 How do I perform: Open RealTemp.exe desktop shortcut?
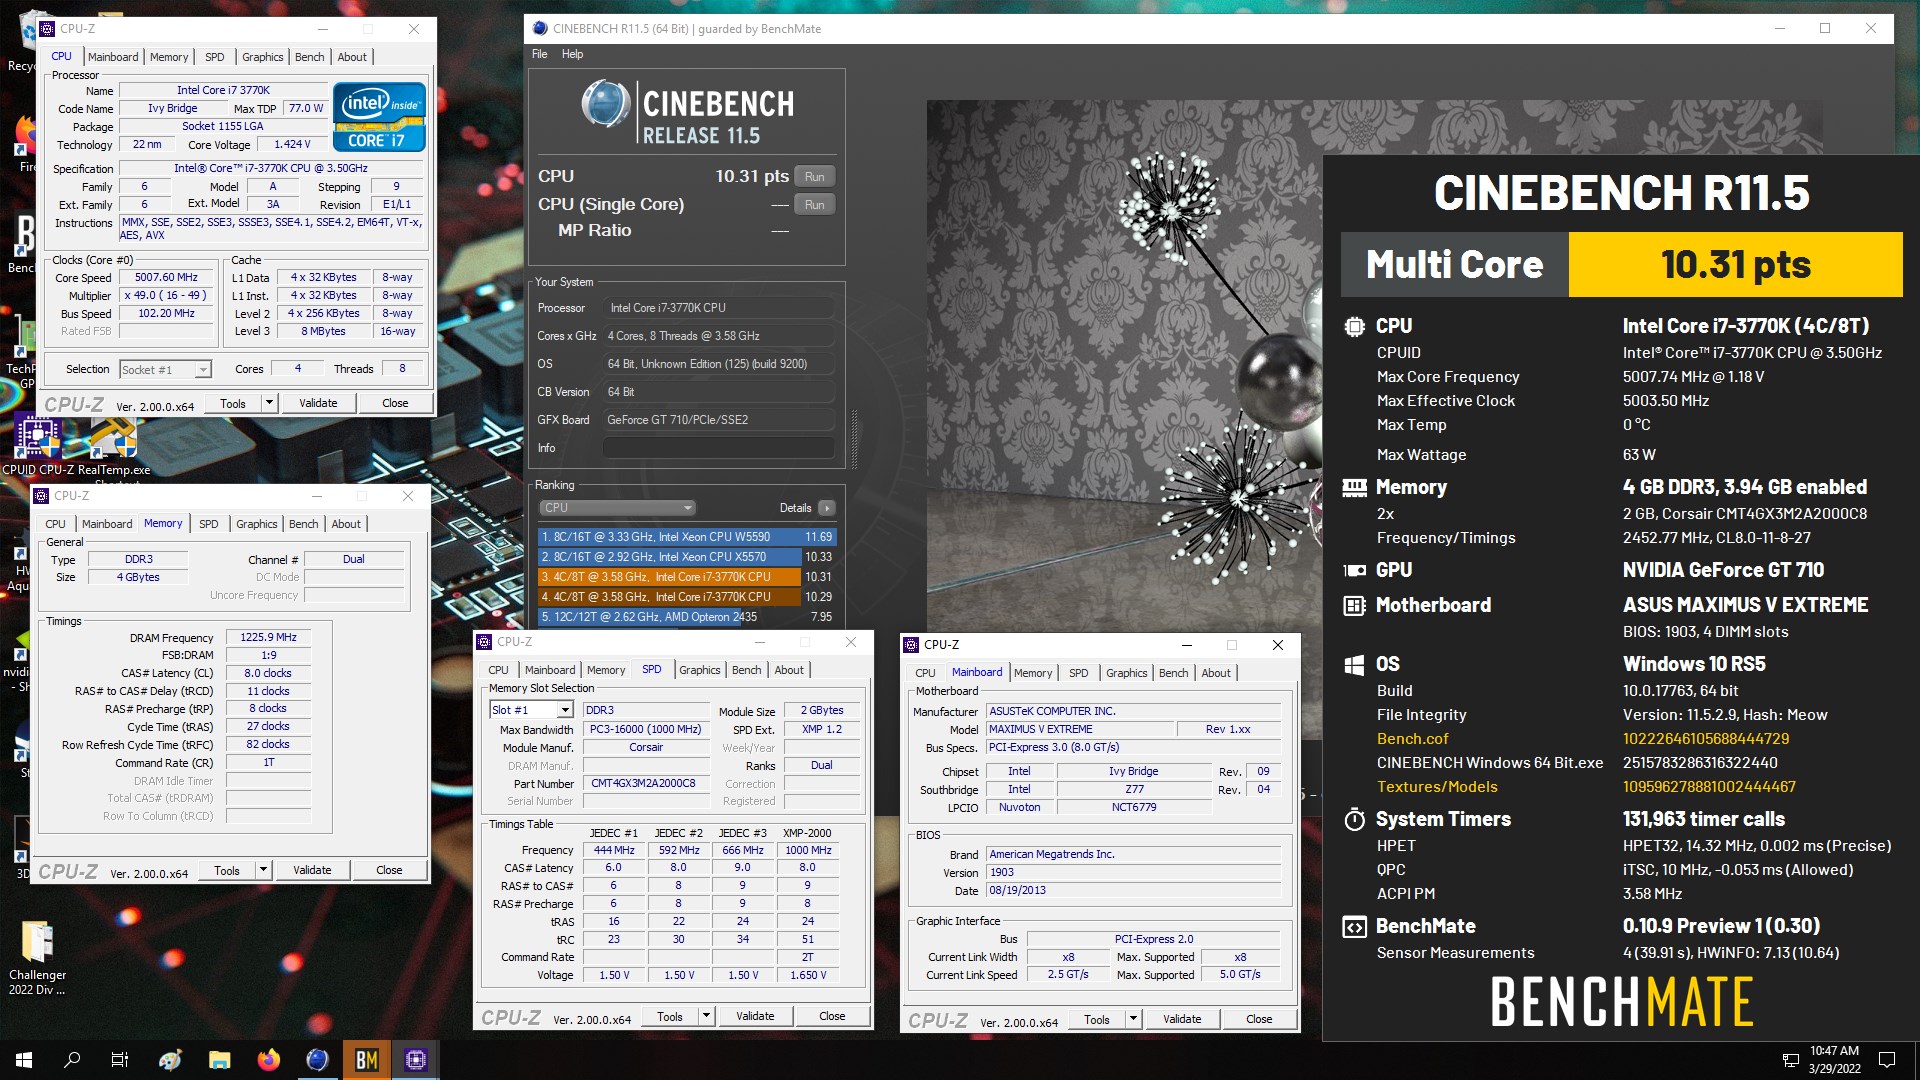(113, 446)
